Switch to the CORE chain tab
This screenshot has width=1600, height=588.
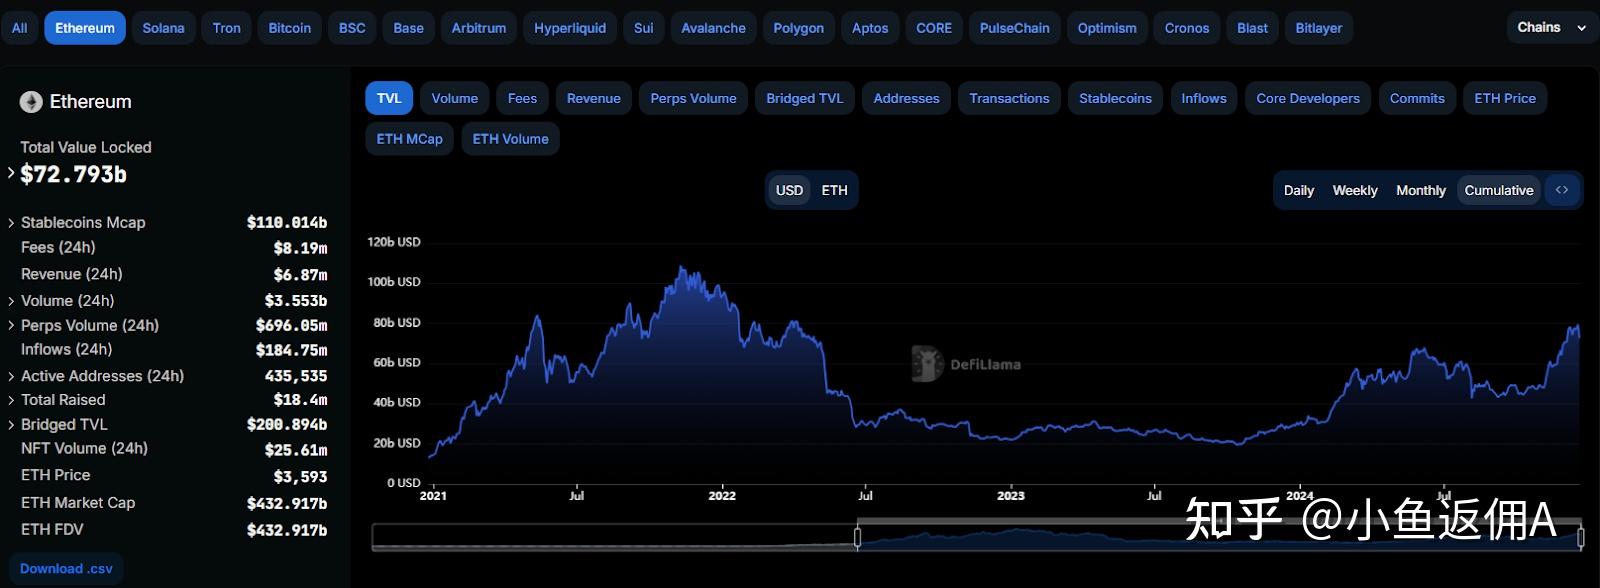coord(934,28)
